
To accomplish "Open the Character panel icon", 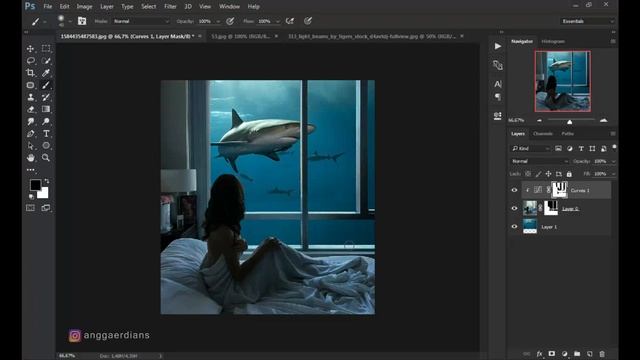I will (x=498, y=84).
